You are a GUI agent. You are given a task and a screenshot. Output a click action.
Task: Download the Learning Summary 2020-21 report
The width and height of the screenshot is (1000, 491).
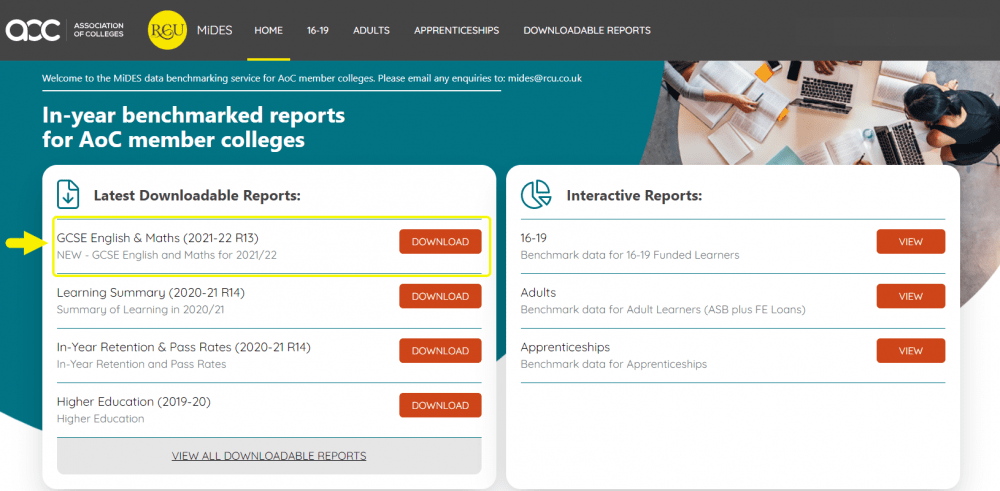pyautogui.click(x=440, y=296)
